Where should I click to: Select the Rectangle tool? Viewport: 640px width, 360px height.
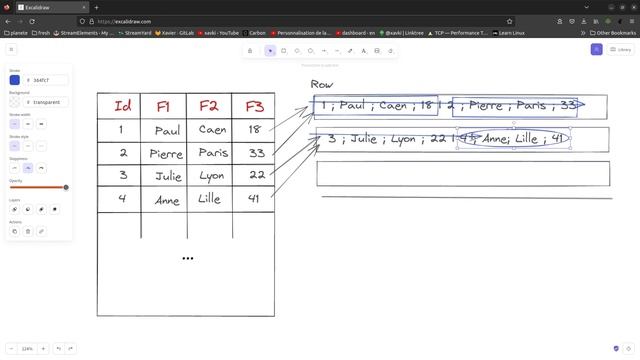click(284, 51)
